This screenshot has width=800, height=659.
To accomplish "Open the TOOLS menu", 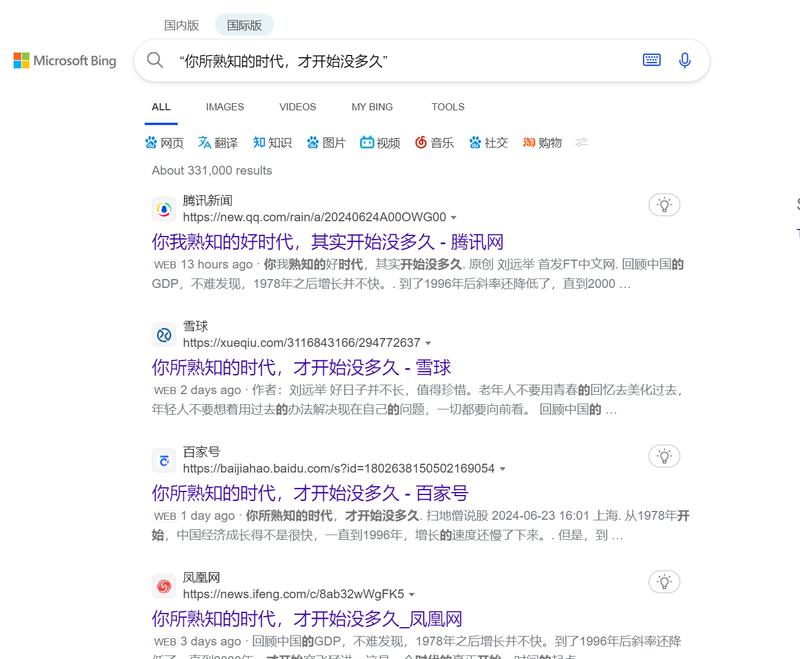I will pos(448,107).
